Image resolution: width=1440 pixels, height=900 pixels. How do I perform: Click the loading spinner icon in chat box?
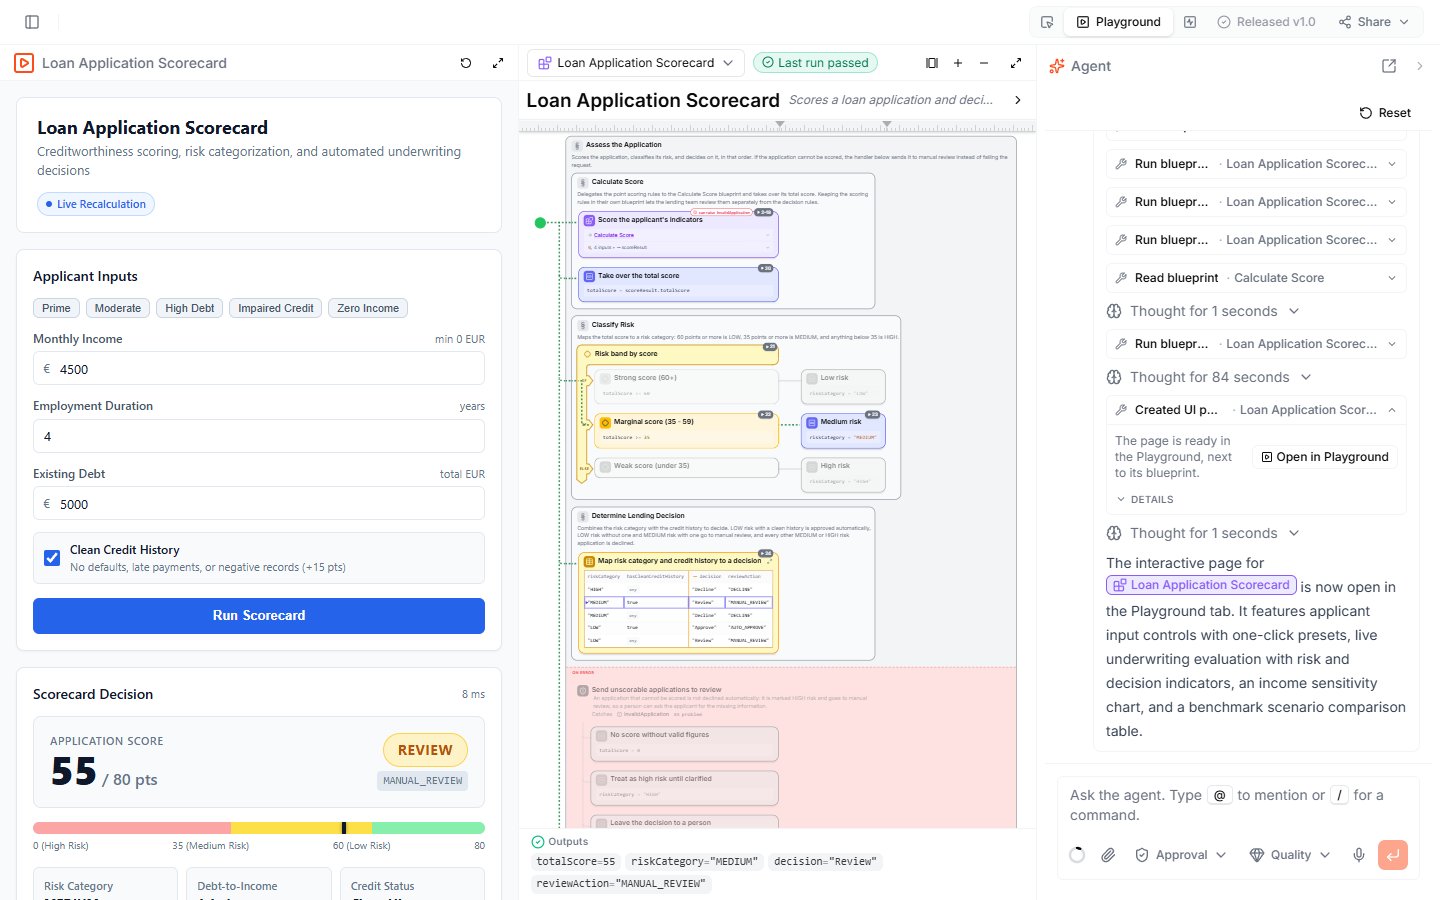1077,855
